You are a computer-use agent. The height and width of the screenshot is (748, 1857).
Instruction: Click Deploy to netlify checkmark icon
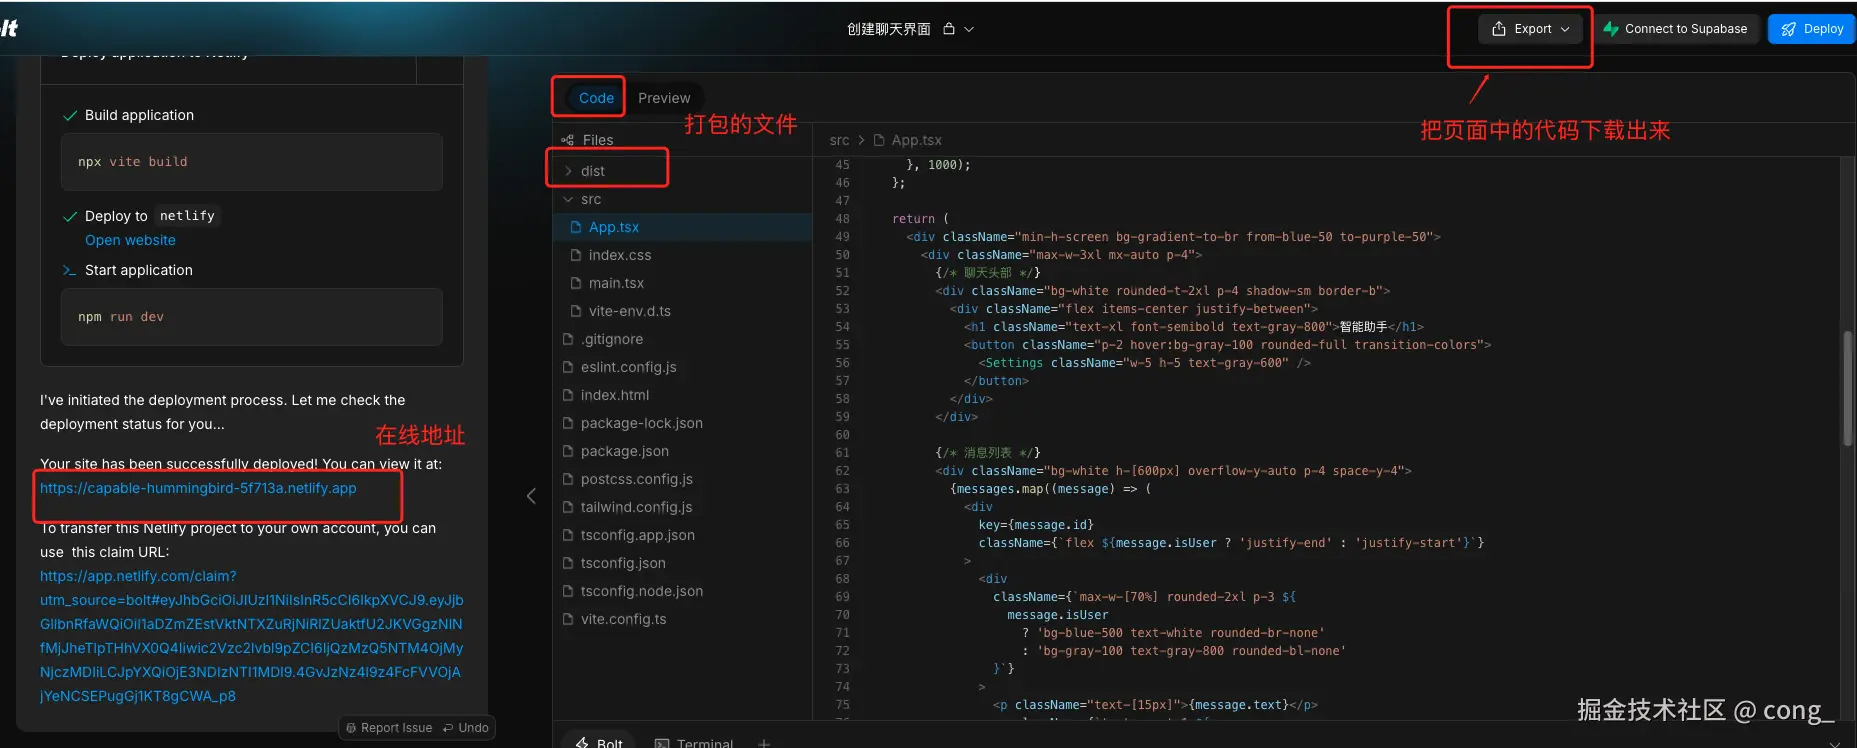pyautogui.click(x=70, y=217)
